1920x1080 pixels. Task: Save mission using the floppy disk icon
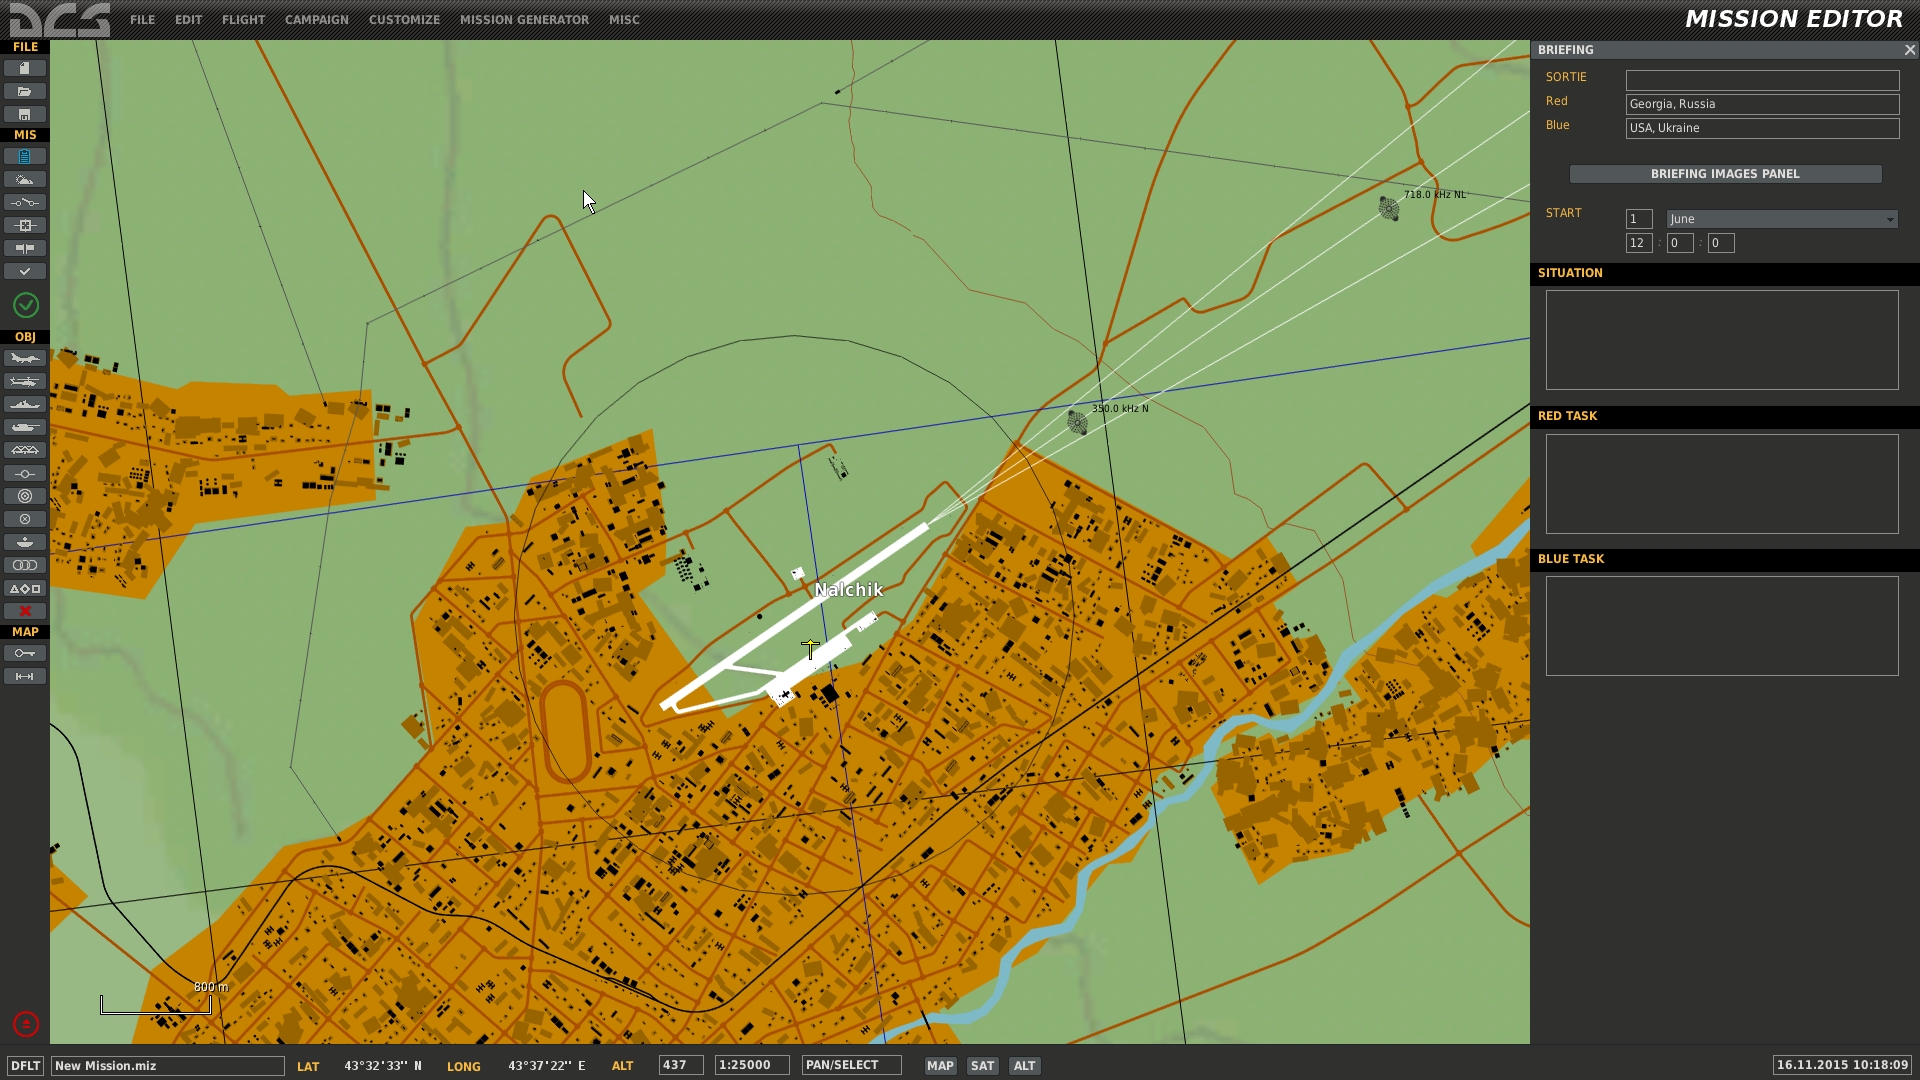[x=25, y=114]
